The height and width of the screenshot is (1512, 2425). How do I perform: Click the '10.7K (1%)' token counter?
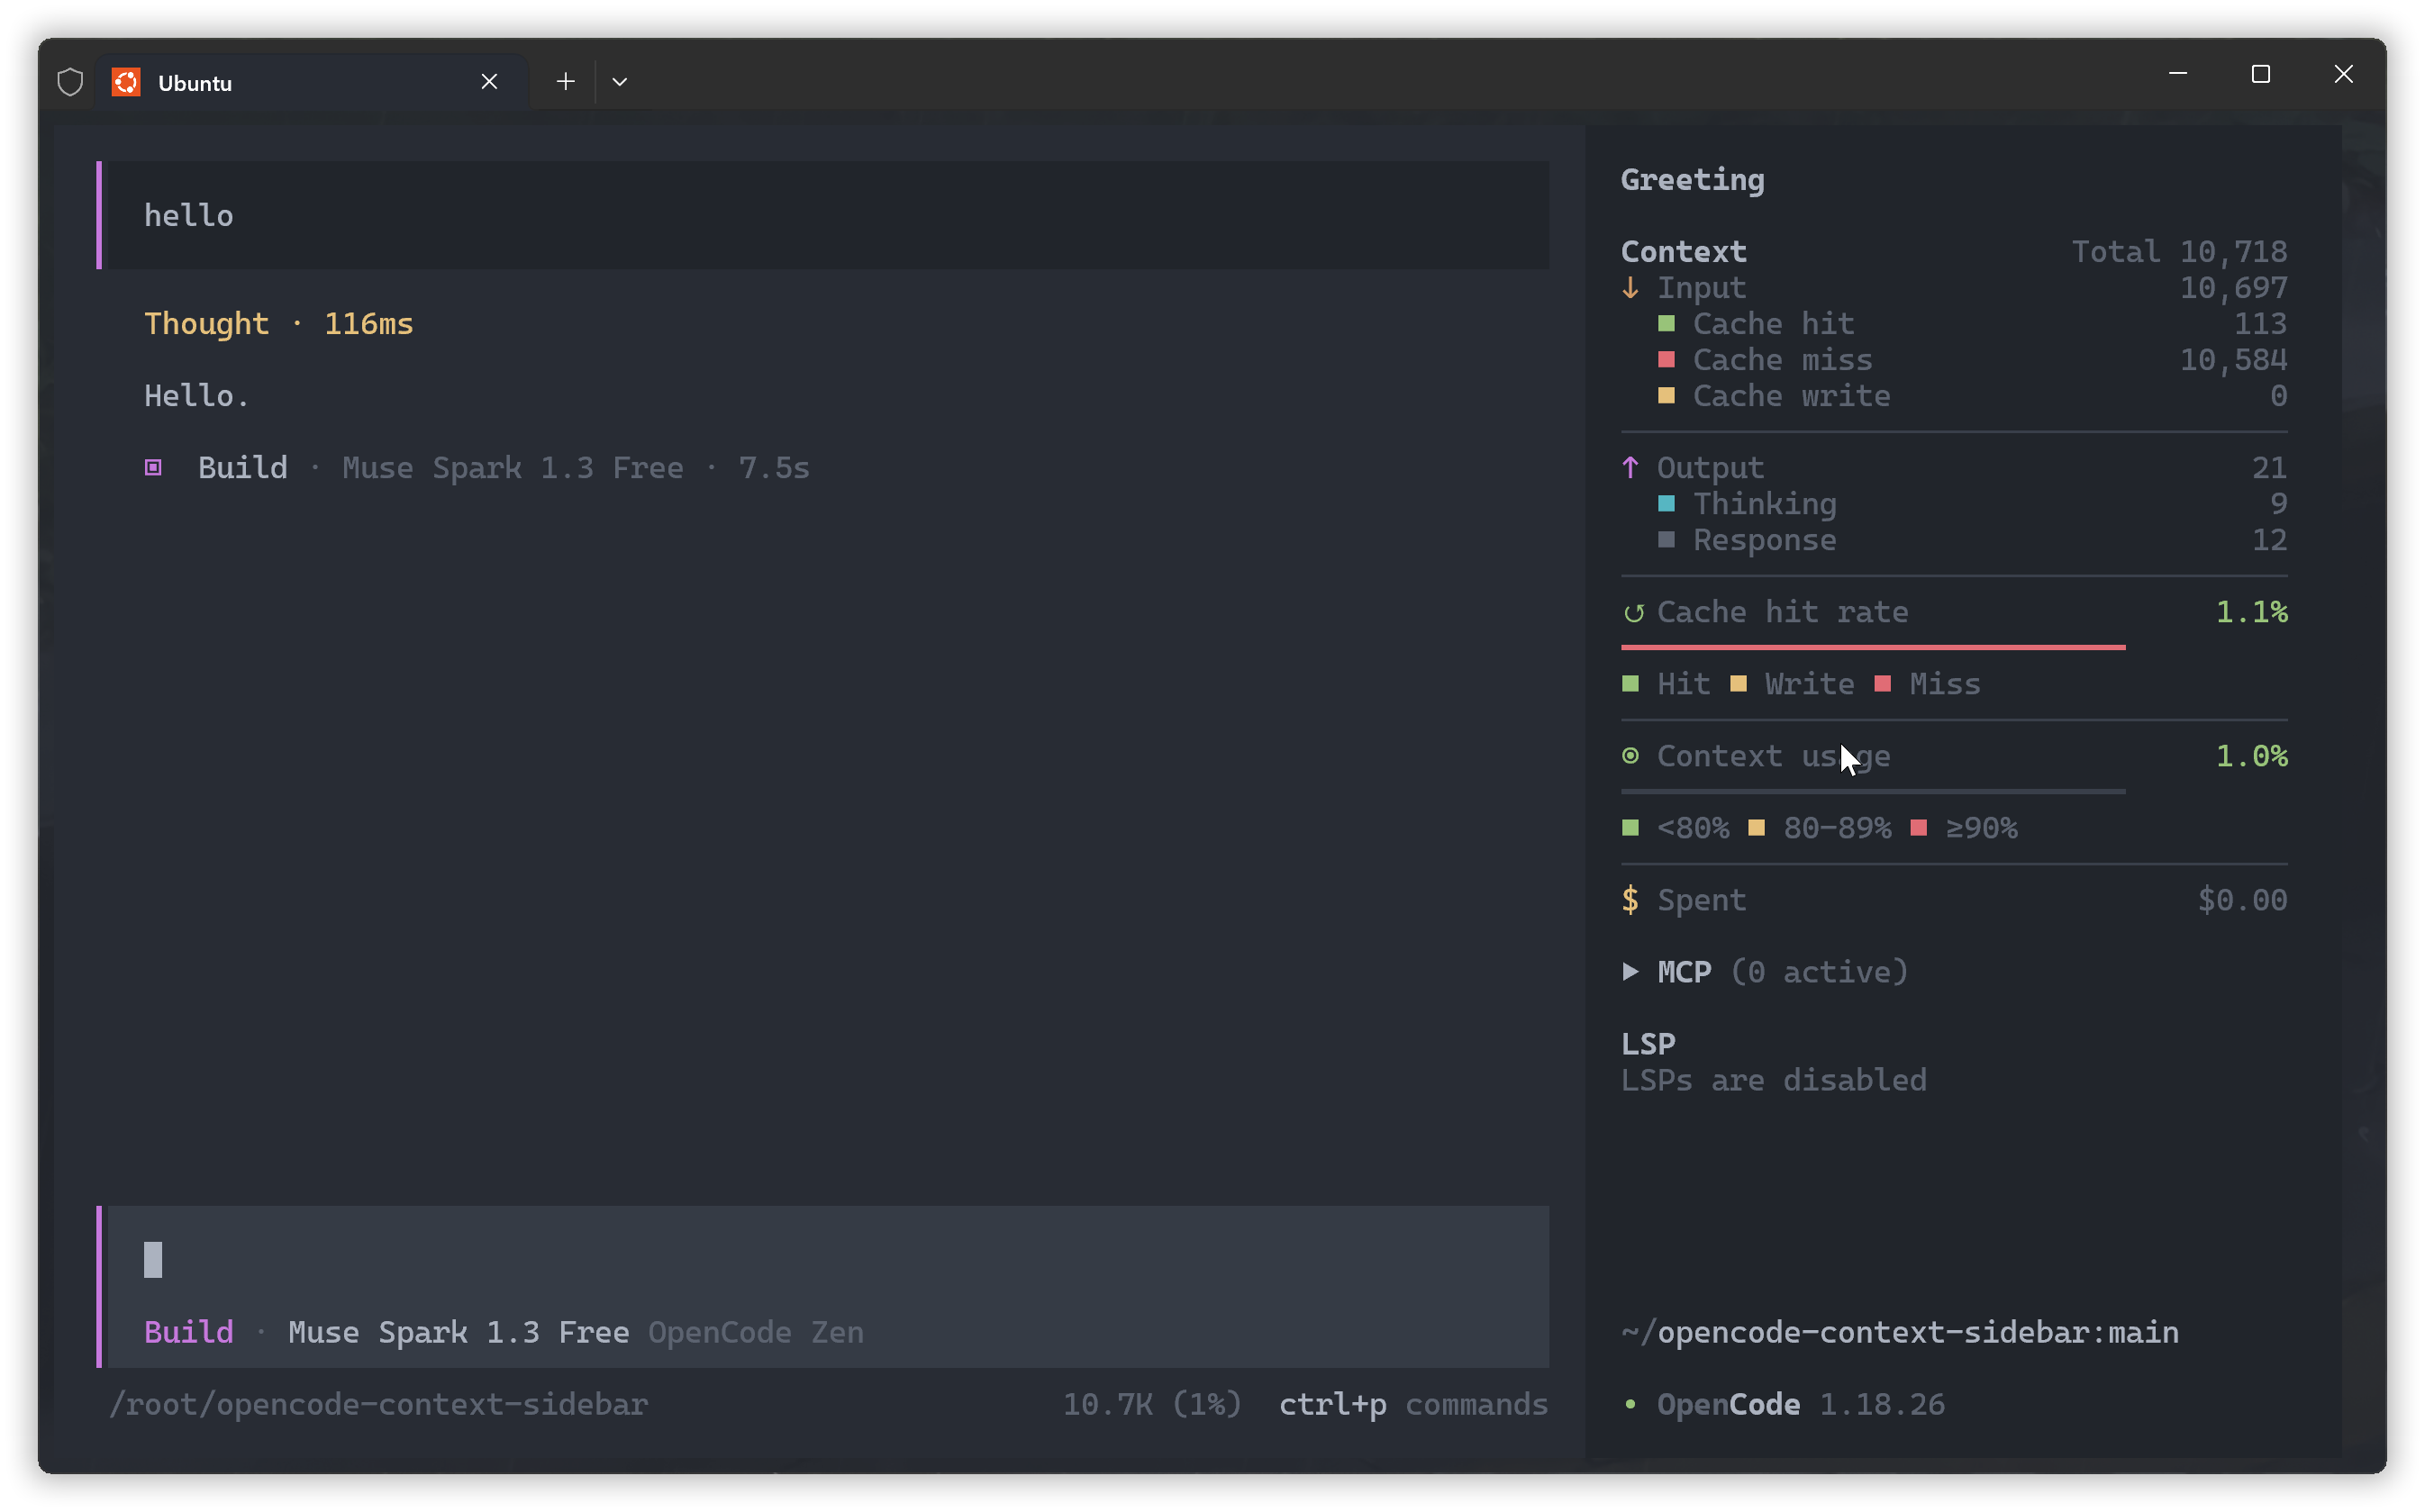pyautogui.click(x=1152, y=1404)
